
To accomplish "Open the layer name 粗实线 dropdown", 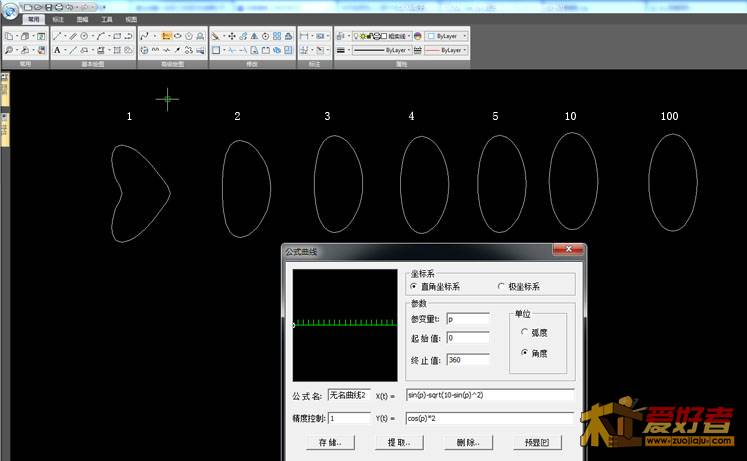I will coord(398,35).
